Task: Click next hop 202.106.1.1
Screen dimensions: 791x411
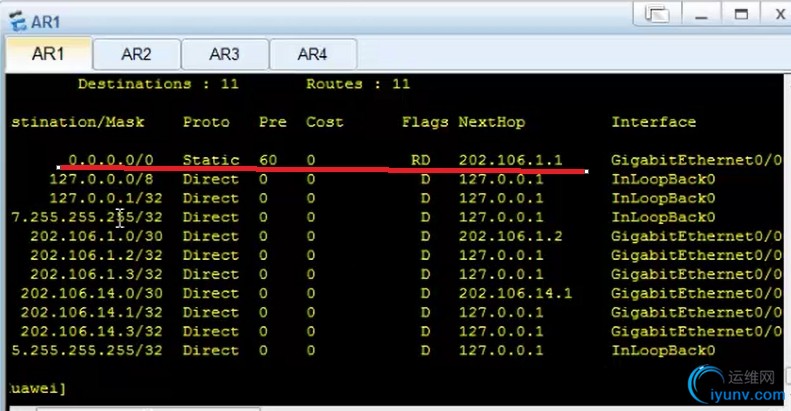Action: tap(510, 160)
